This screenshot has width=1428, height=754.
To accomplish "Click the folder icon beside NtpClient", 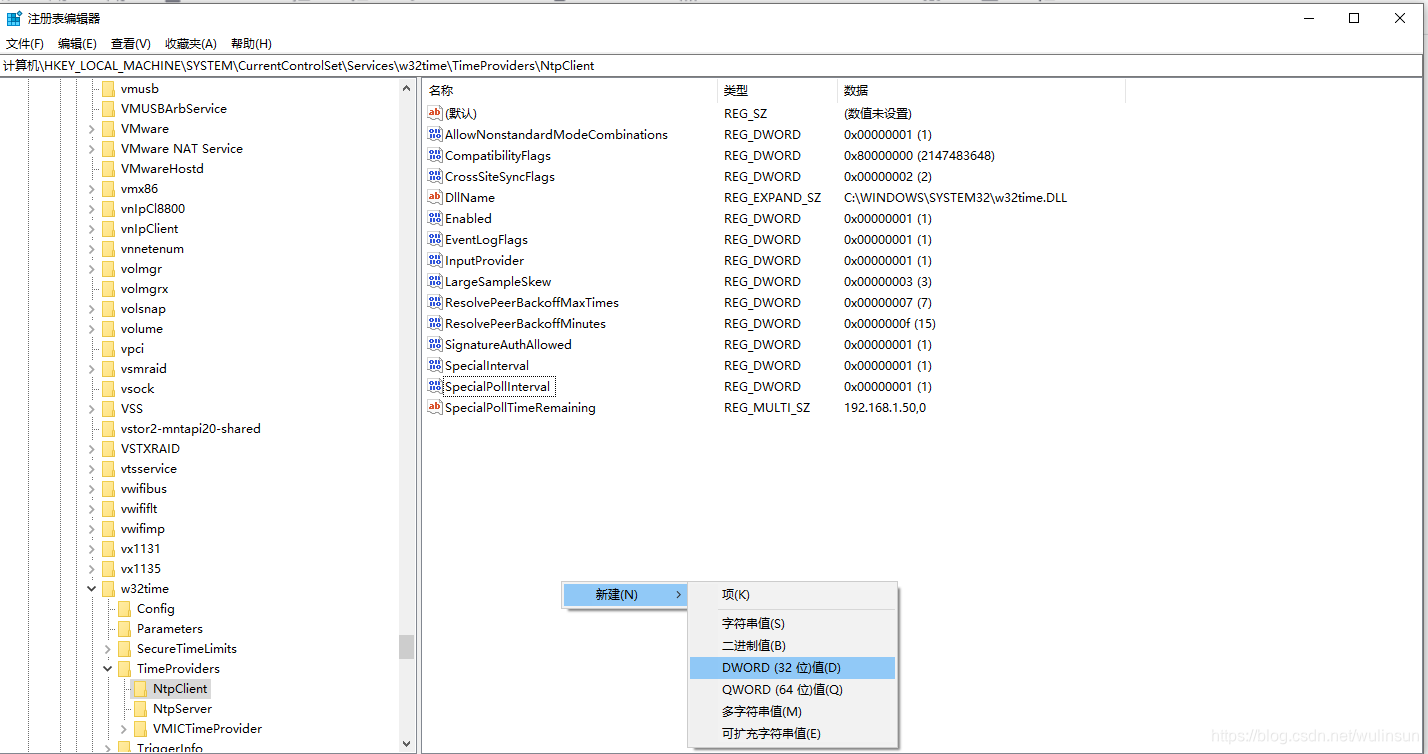I will coord(141,688).
